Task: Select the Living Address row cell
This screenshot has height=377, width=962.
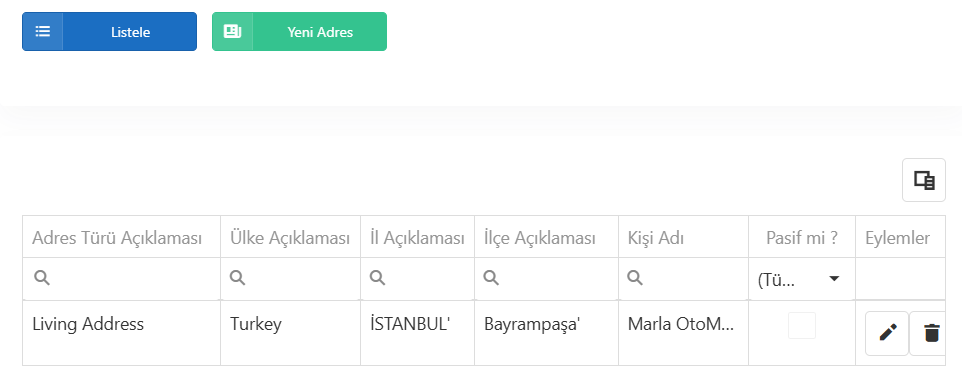Action: coord(121,333)
